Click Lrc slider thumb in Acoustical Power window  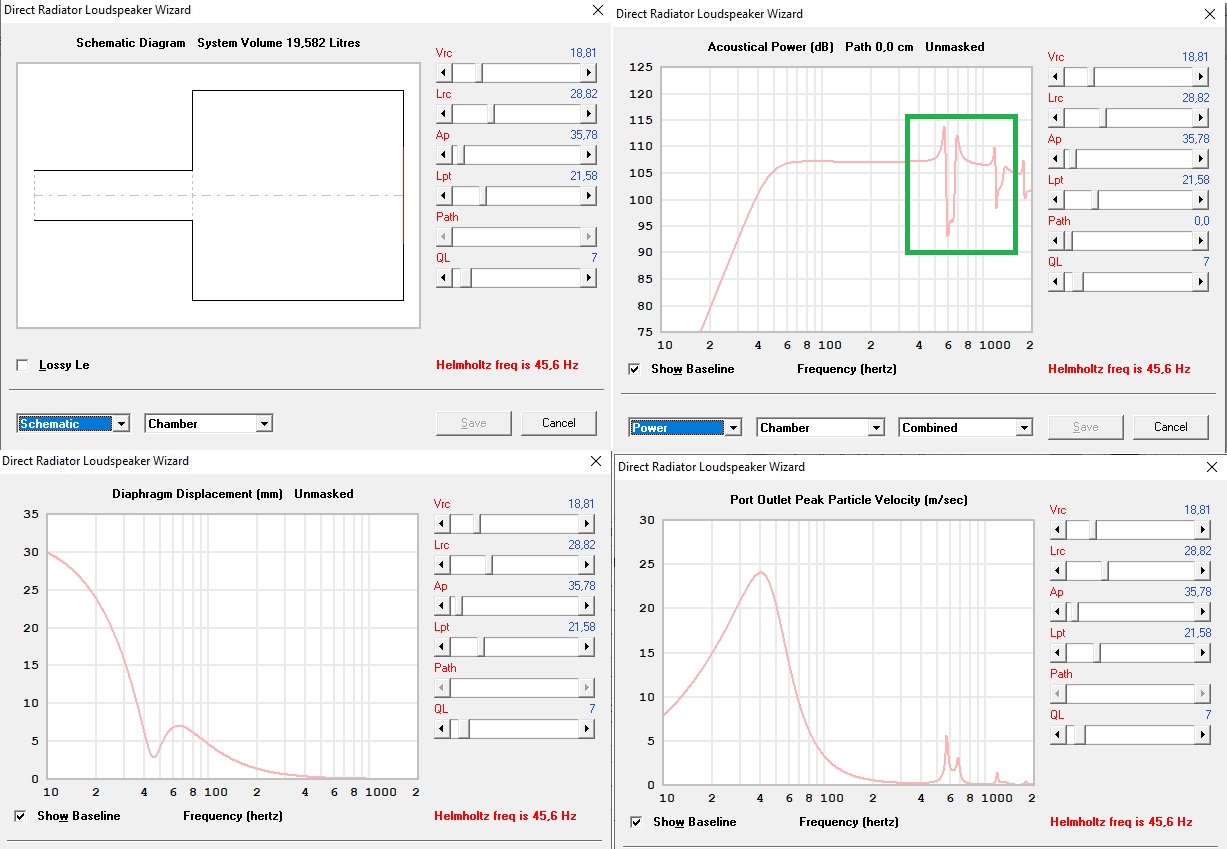[1102, 118]
